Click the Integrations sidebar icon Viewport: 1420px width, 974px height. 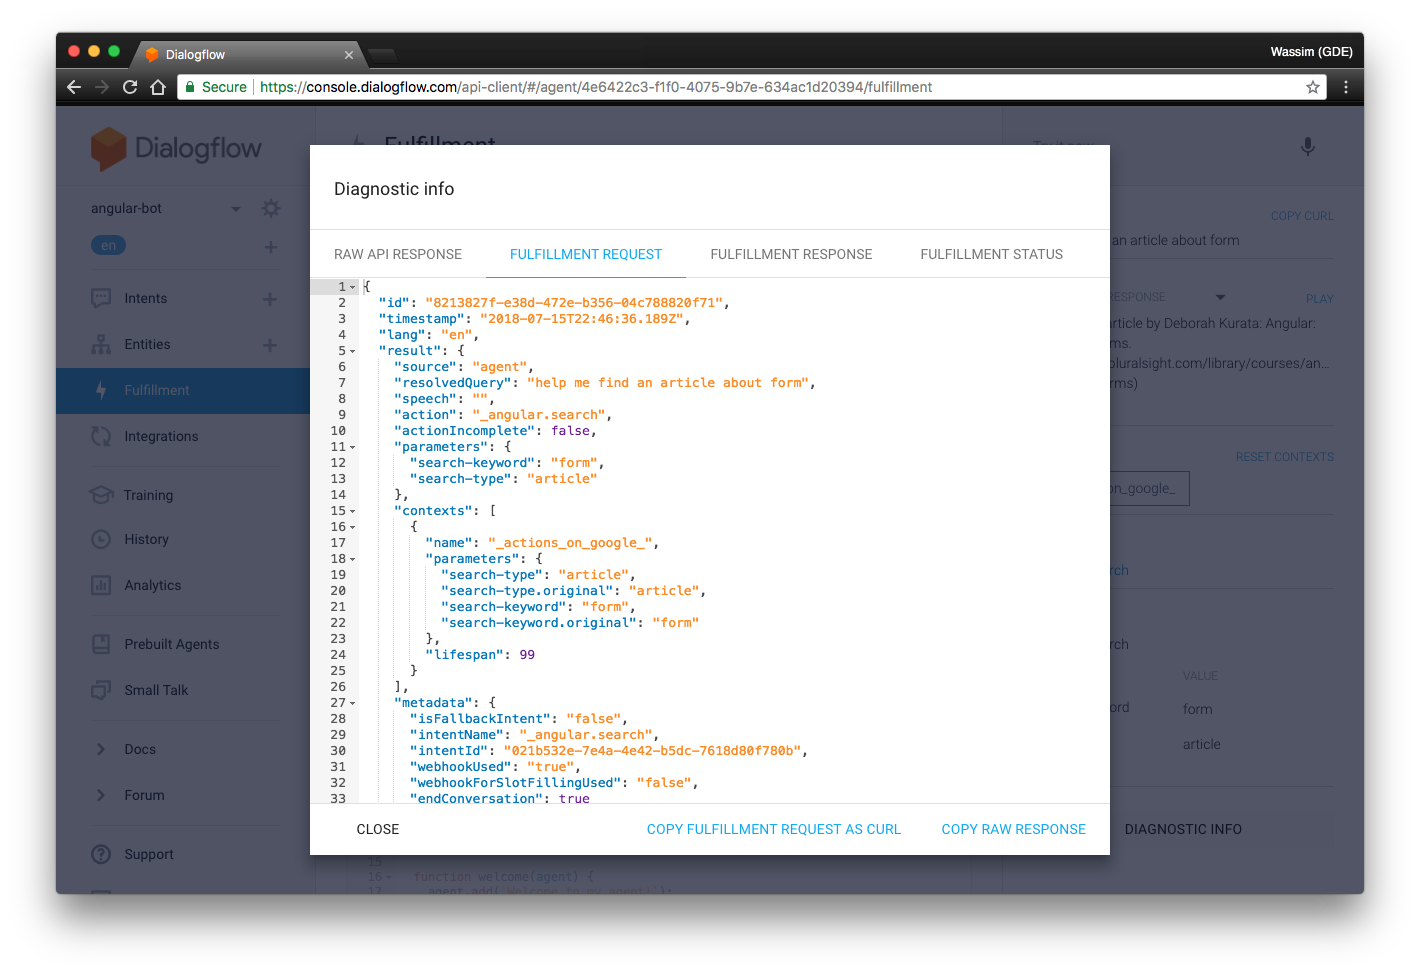[x=101, y=436]
